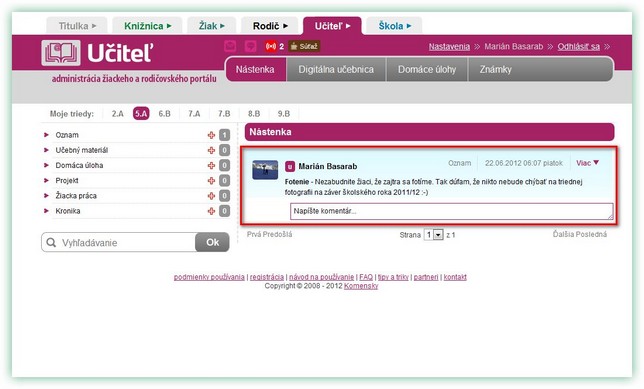This screenshot has width=644, height=389.
Task: Click the Učiteľ book logo
Action: point(61,53)
